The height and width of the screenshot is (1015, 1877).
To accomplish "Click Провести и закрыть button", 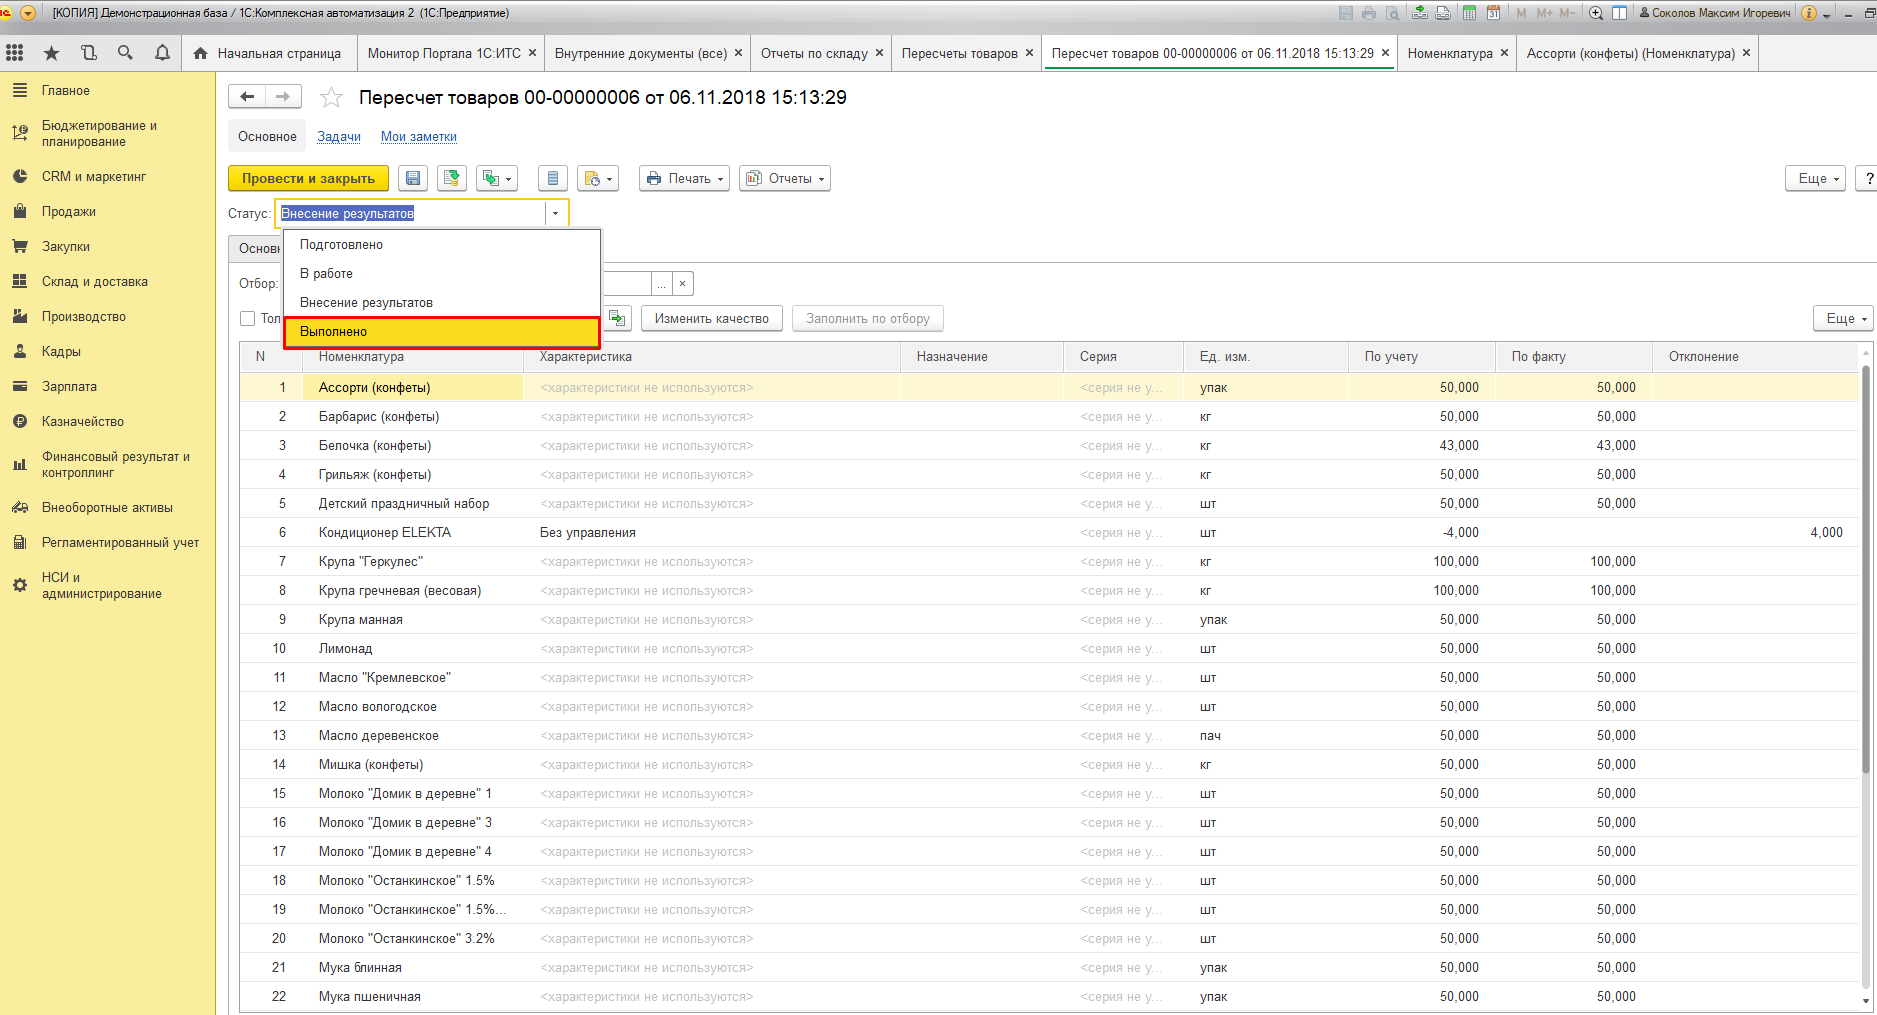I will (x=308, y=179).
